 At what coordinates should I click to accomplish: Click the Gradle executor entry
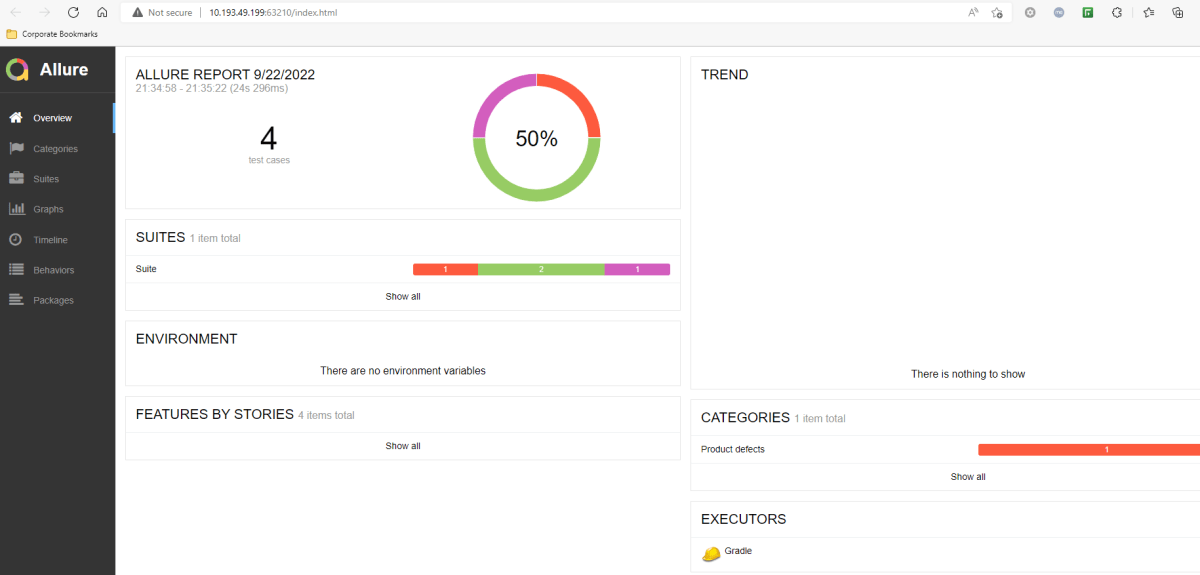pyautogui.click(x=738, y=551)
